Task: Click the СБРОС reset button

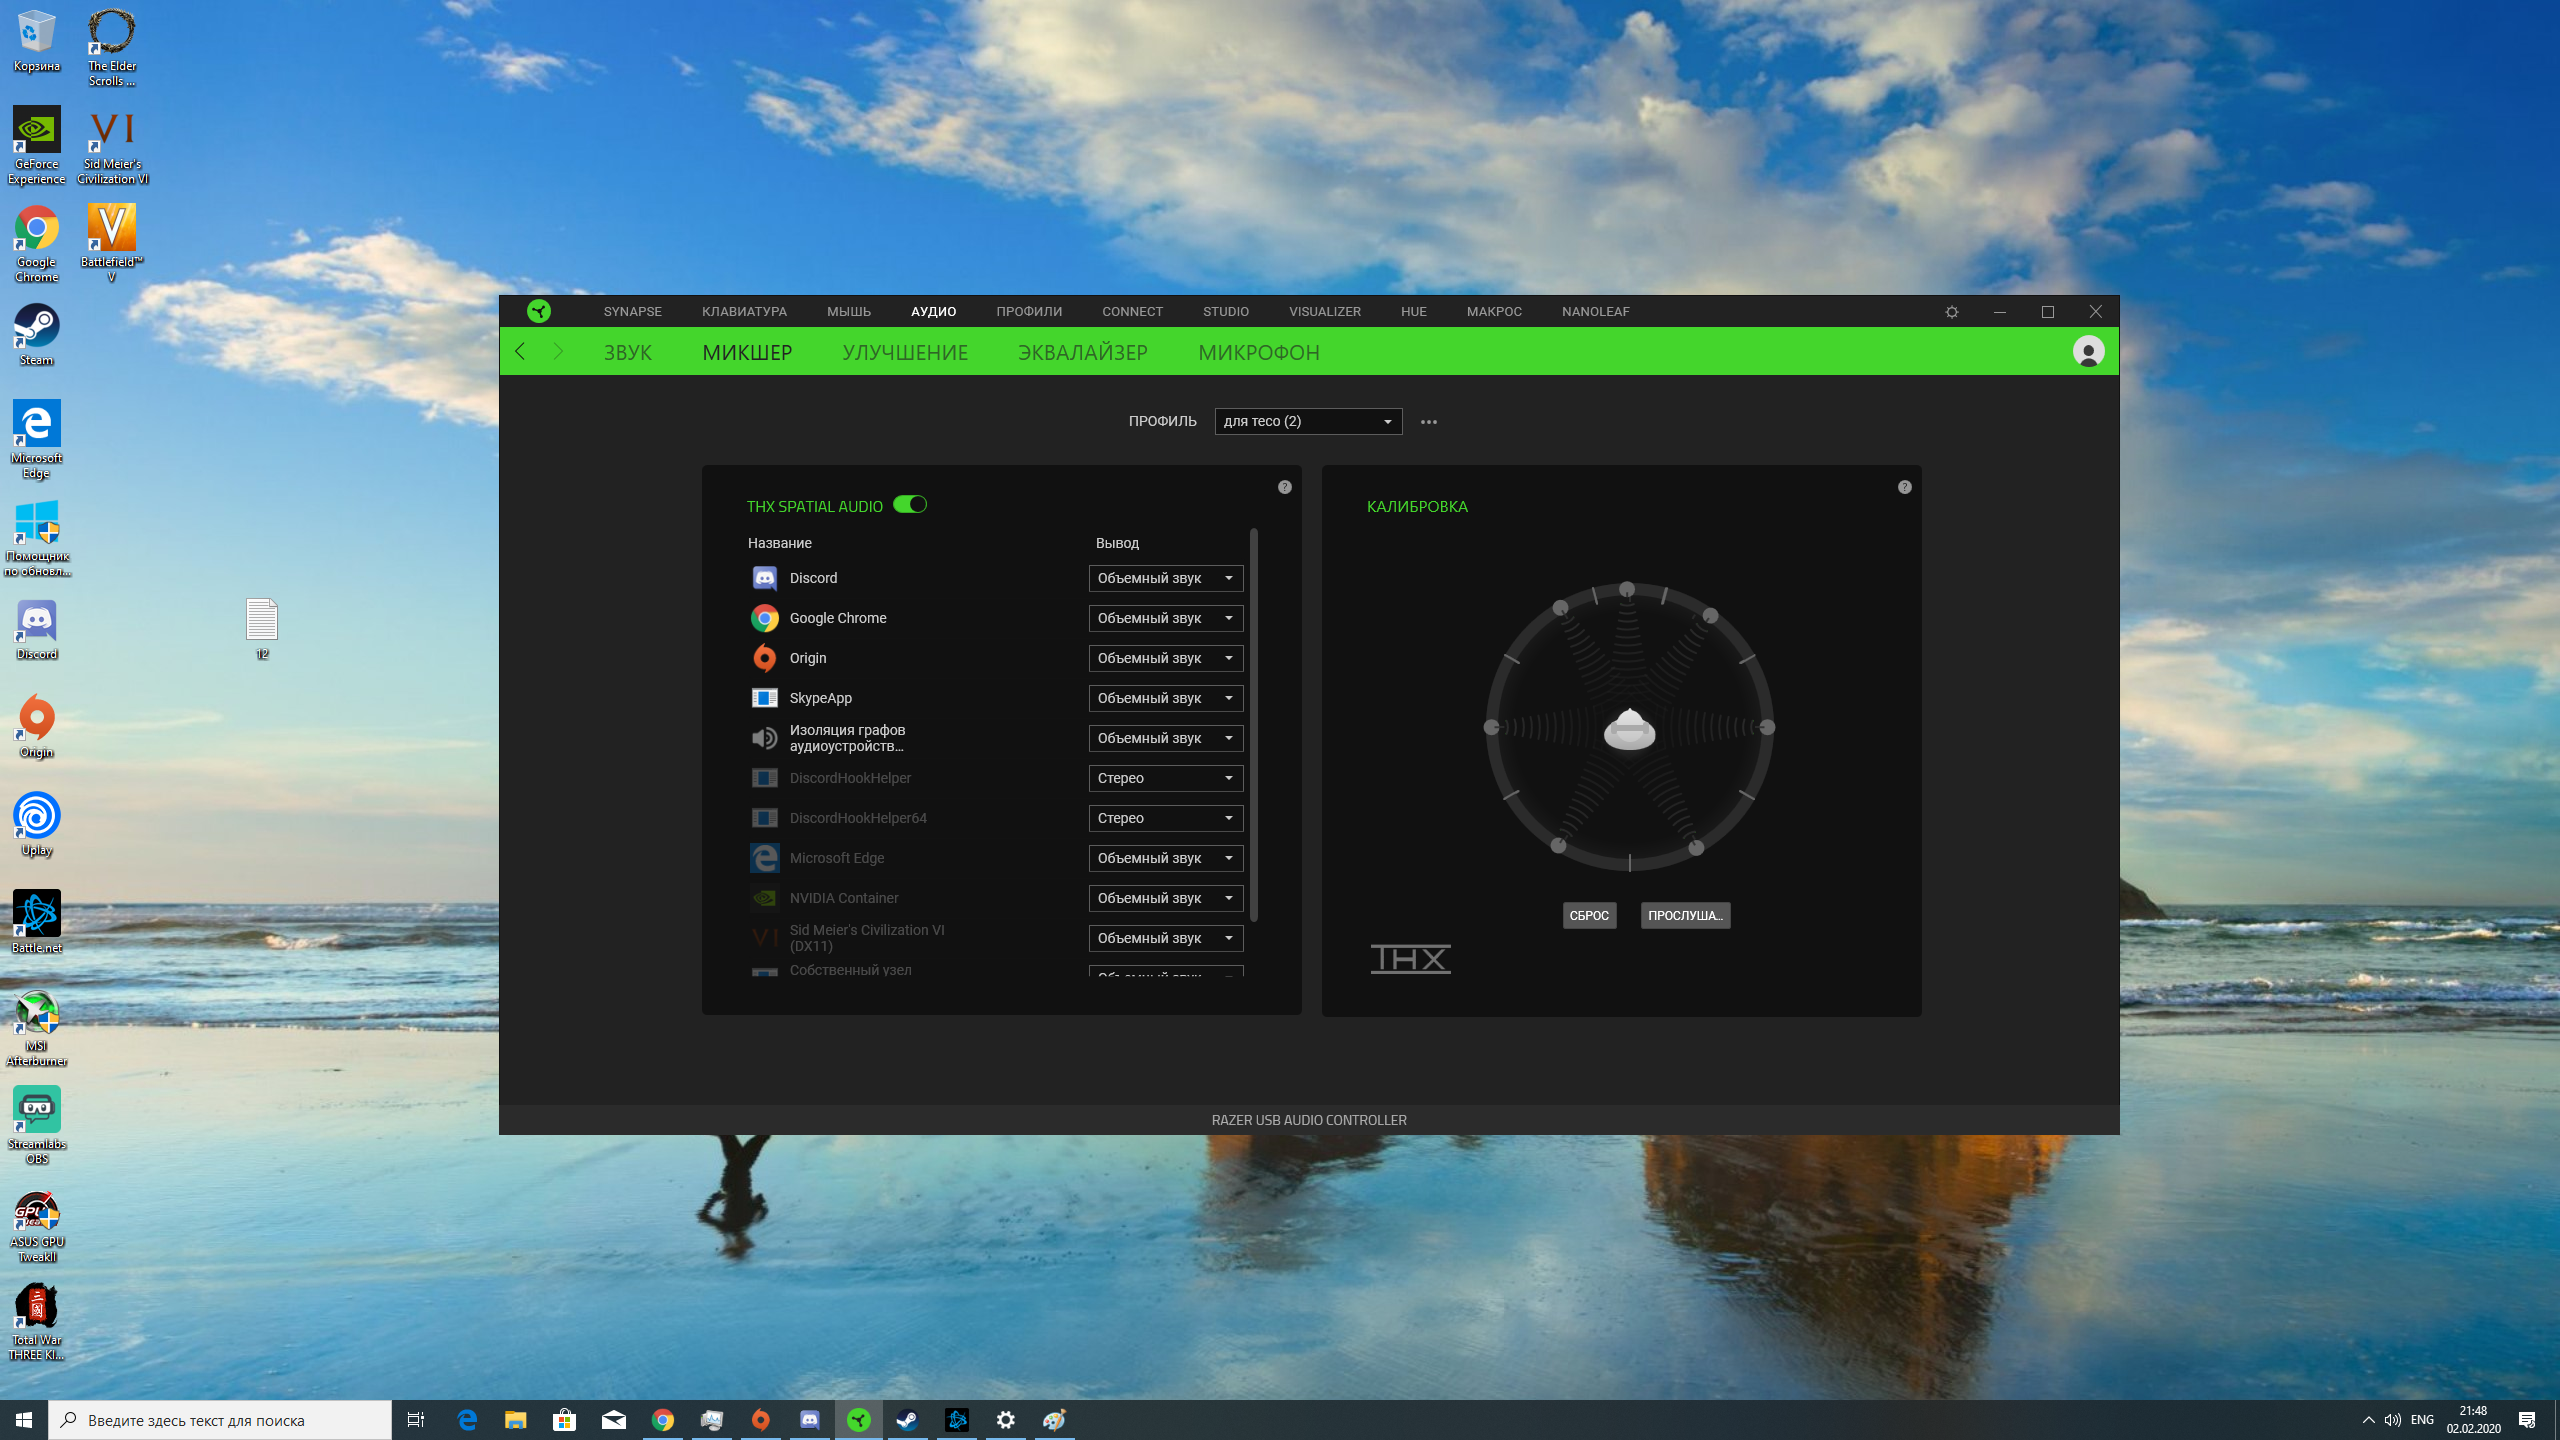Action: (1588, 915)
